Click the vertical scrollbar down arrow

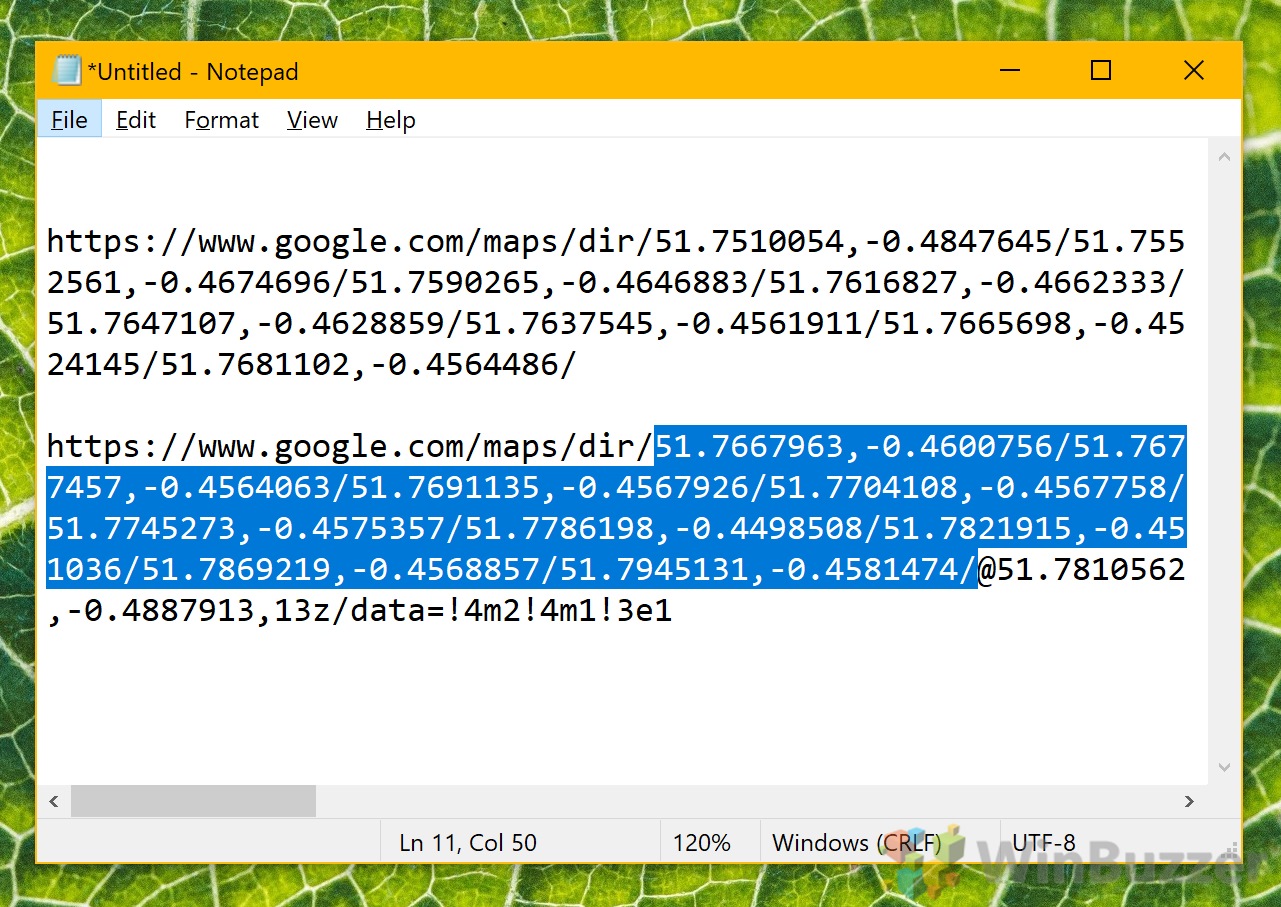pos(1224,768)
